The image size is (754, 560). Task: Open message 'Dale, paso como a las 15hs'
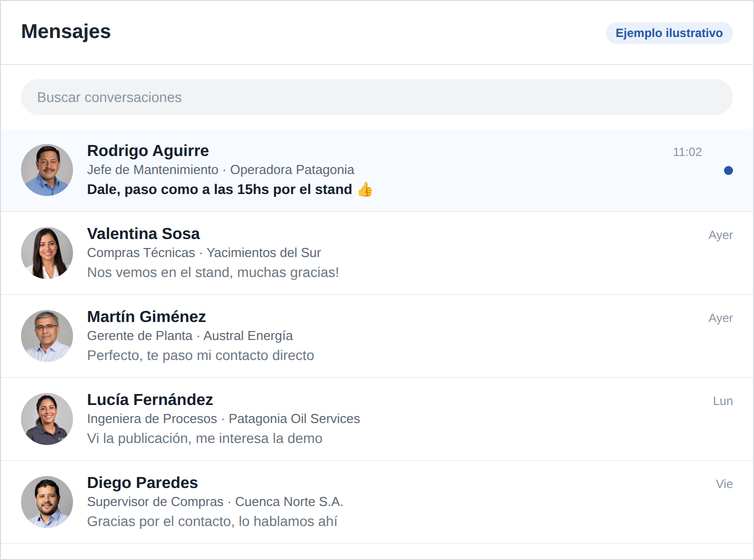[x=230, y=189]
